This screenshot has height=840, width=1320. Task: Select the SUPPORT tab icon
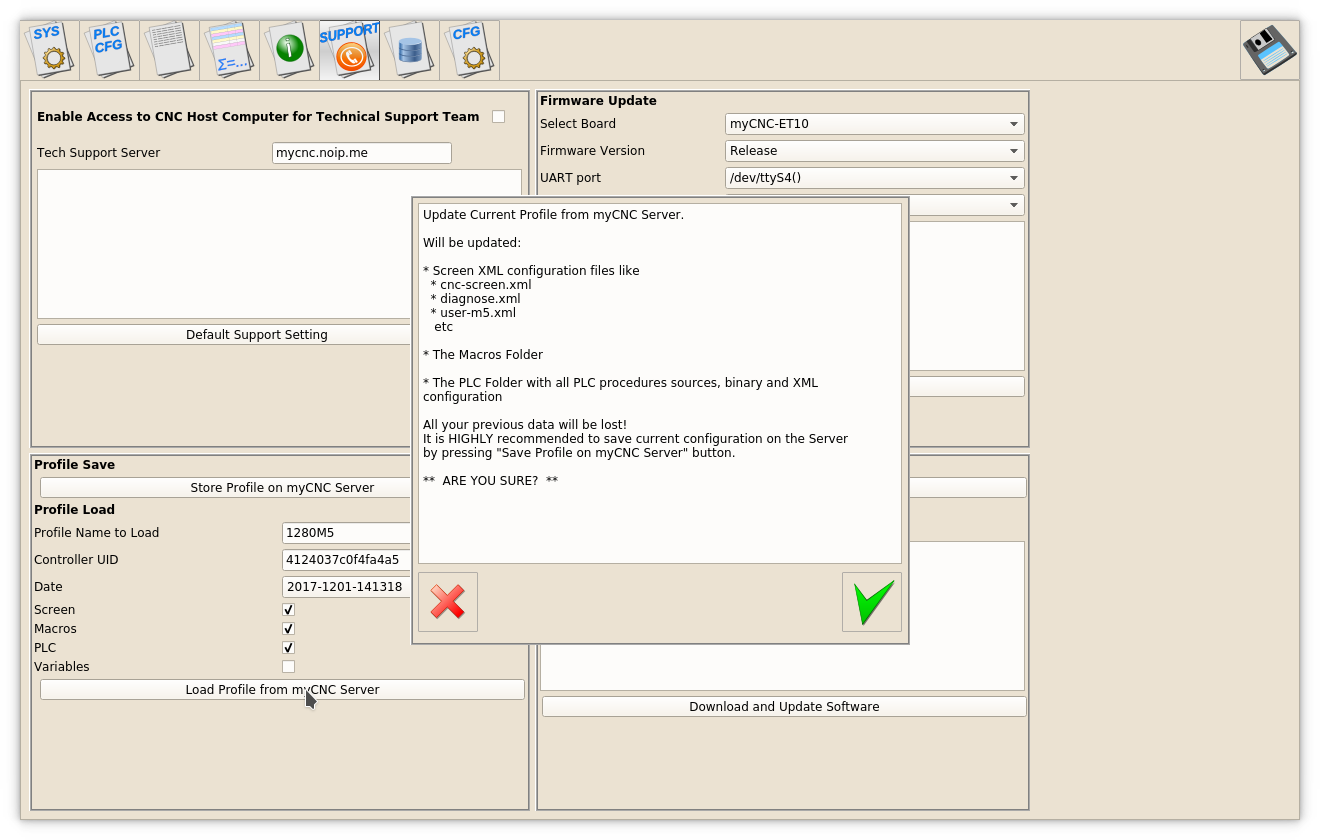pyautogui.click(x=350, y=50)
